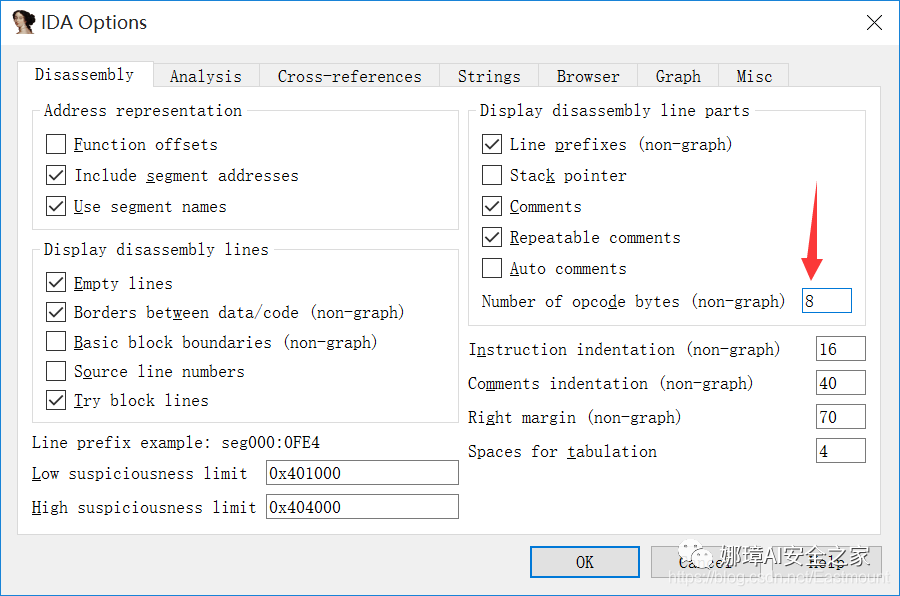Click the Low suspiciousness limit label
900x596 pixels.
139,474
